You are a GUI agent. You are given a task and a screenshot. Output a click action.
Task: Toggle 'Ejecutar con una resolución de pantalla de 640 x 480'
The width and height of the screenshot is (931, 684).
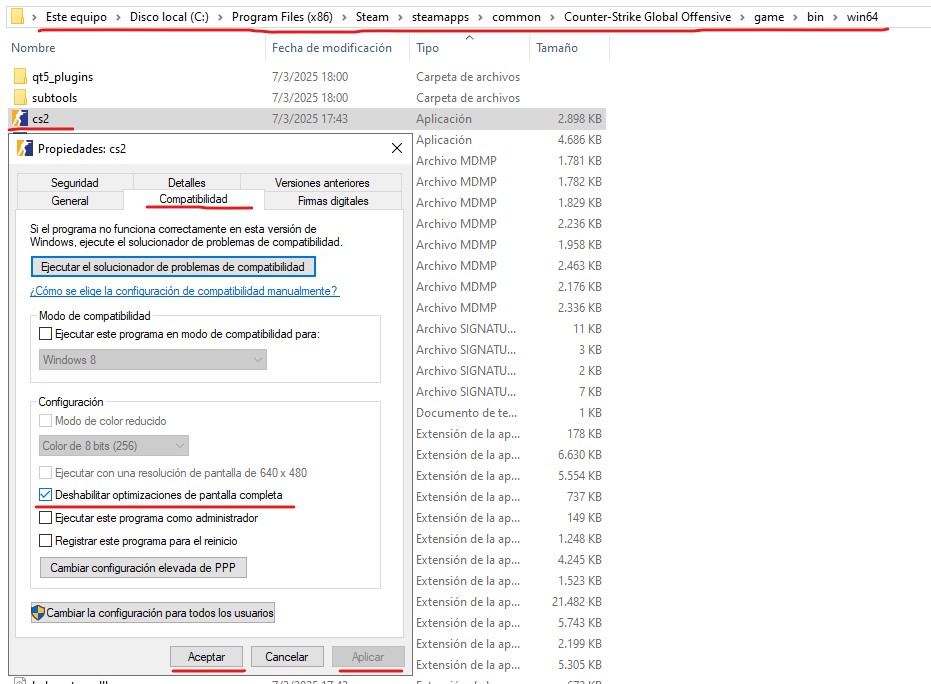tap(45, 473)
